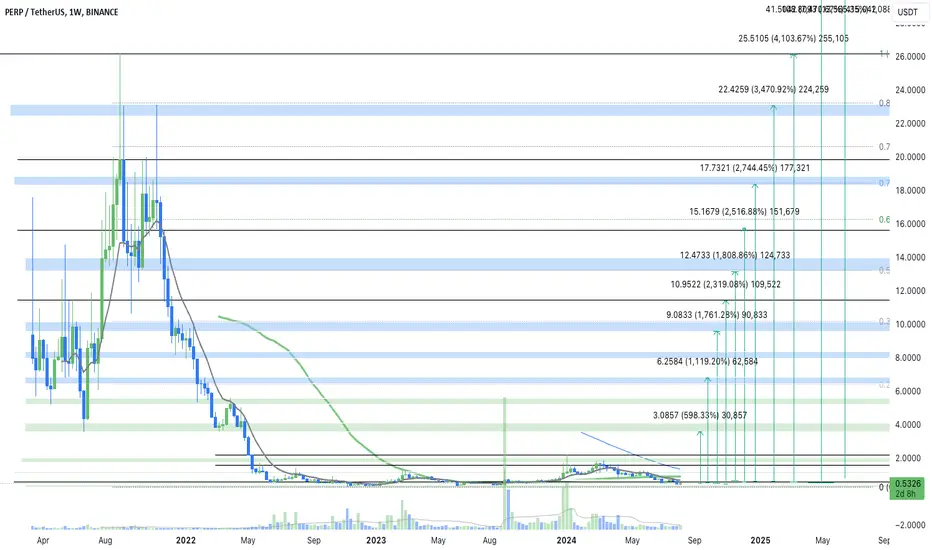Click the tall green candle wick near 26

[x=120, y=107]
